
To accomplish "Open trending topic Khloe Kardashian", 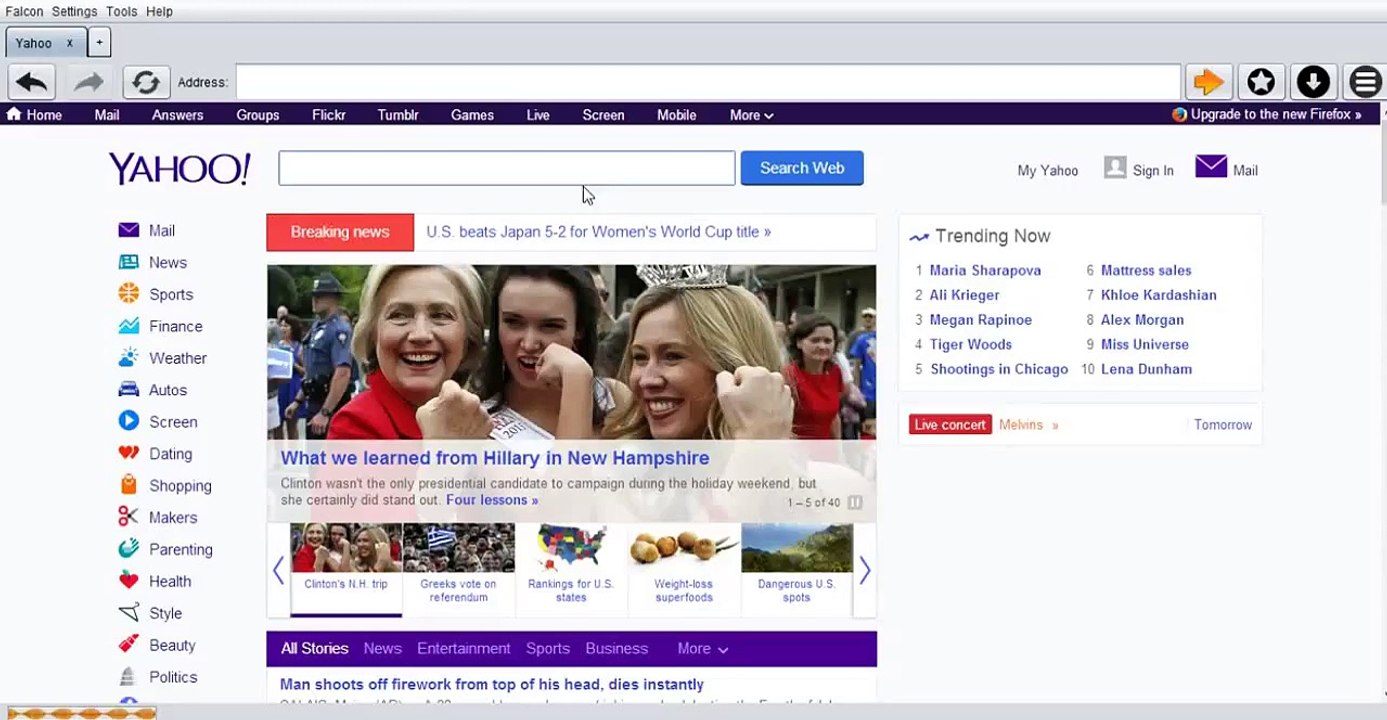I will [x=1159, y=295].
